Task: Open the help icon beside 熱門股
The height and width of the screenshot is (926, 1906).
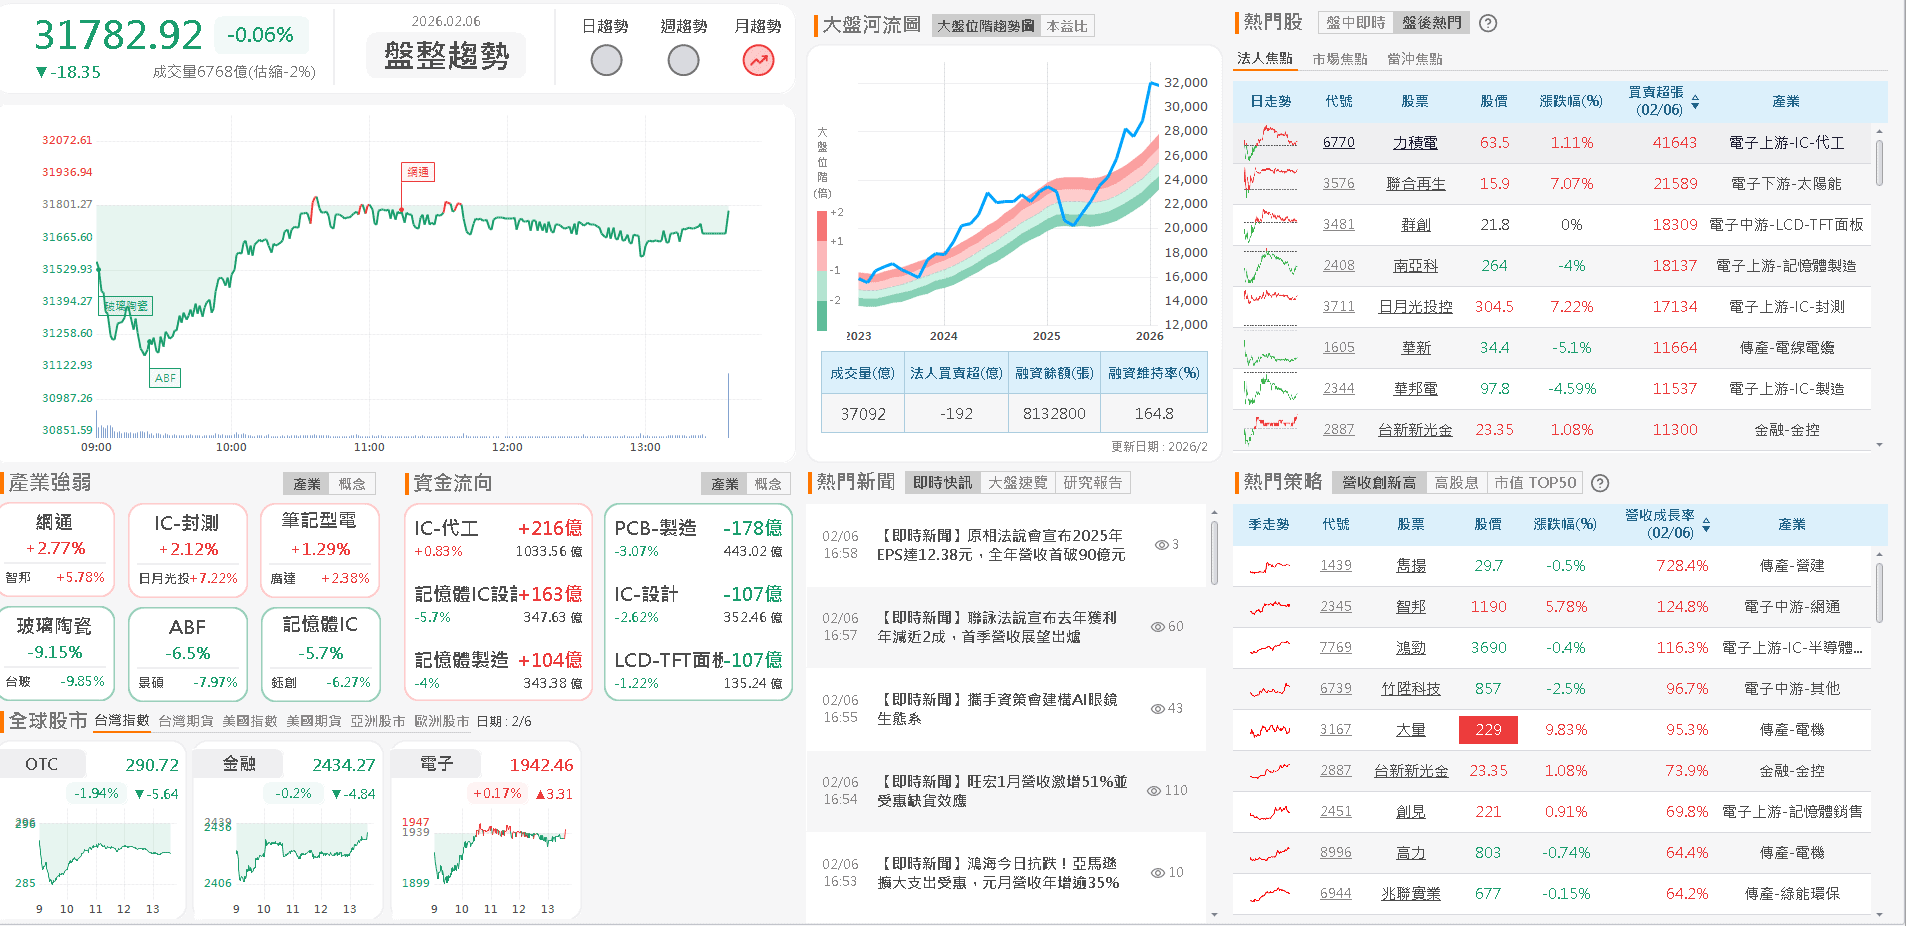Action: [x=1487, y=22]
